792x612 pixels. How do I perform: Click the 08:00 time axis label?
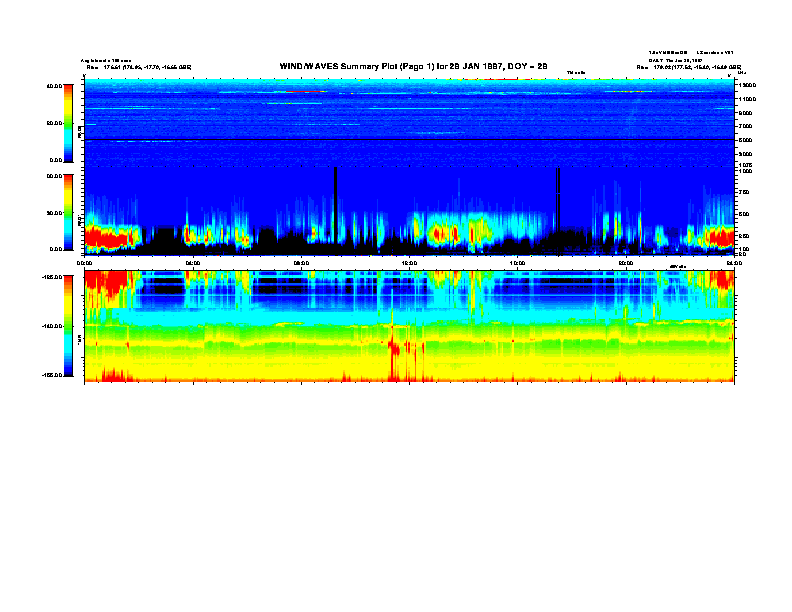click(301, 263)
